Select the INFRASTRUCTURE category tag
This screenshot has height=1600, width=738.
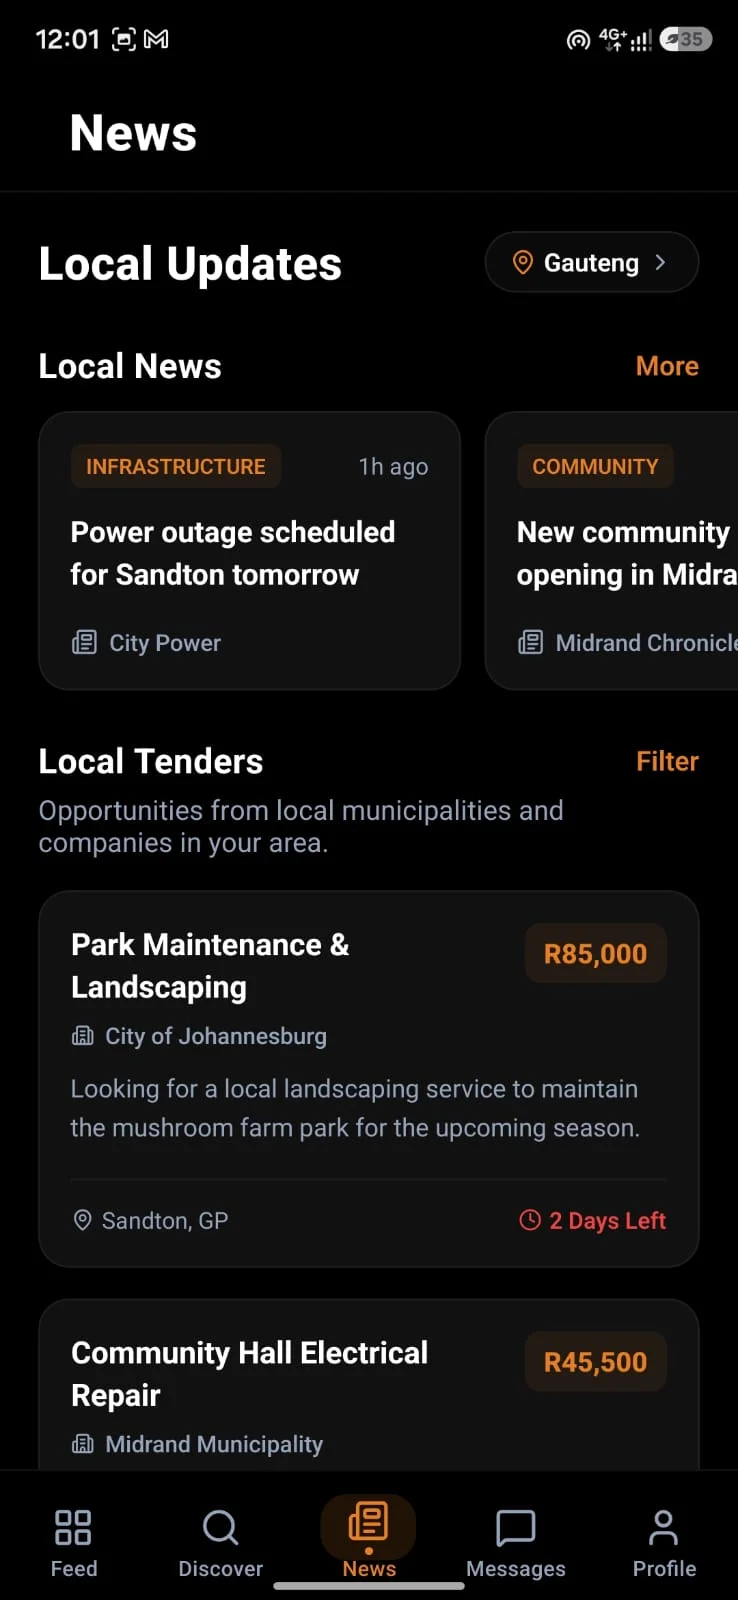pos(176,466)
